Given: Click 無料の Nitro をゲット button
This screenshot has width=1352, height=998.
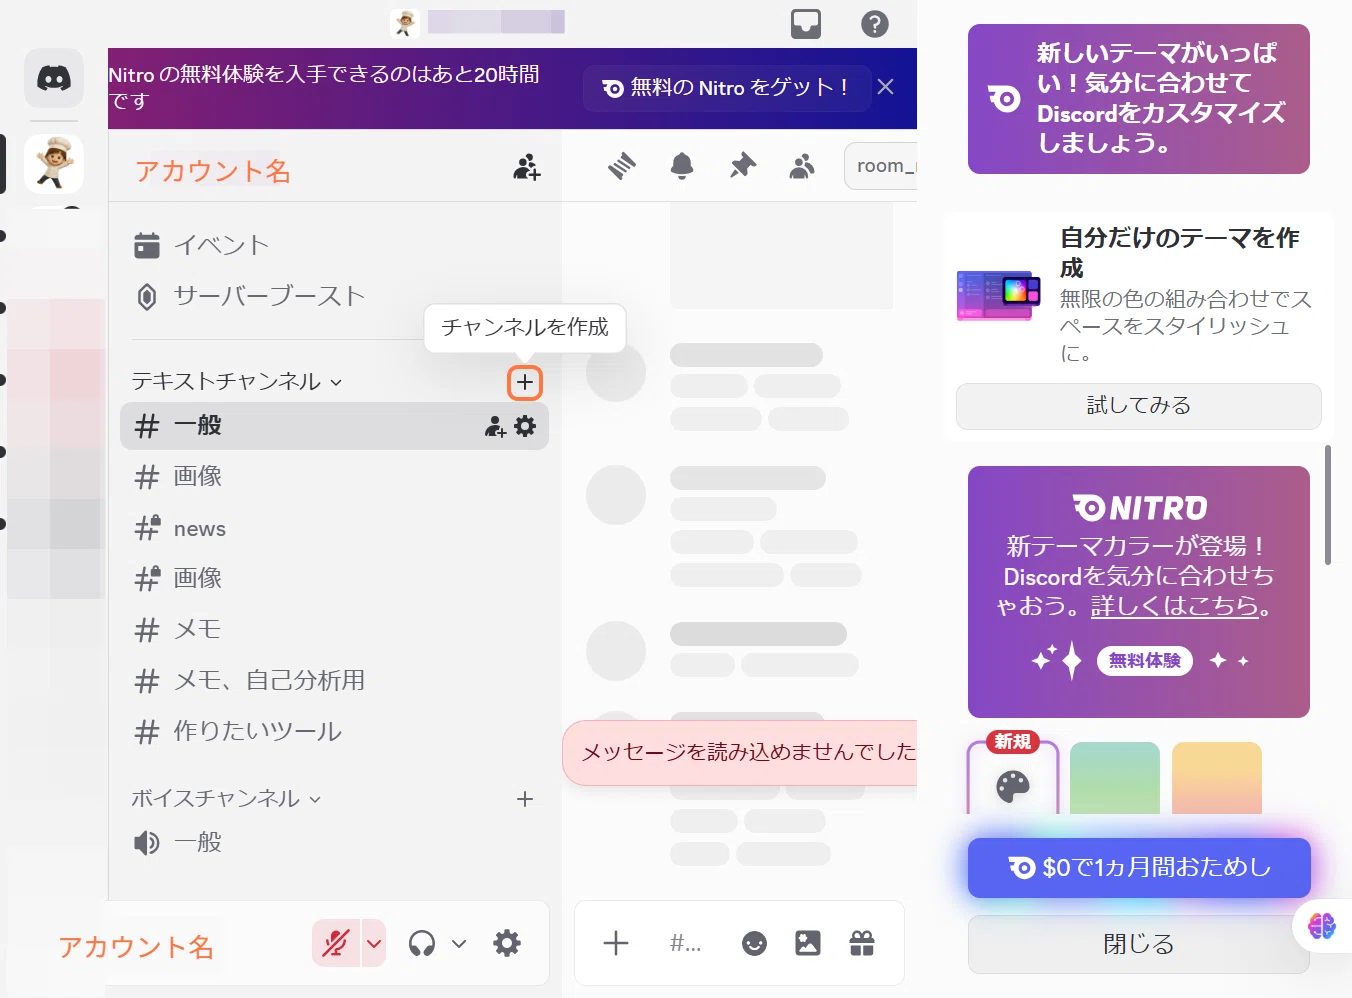Looking at the screenshot, I should (726, 88).
